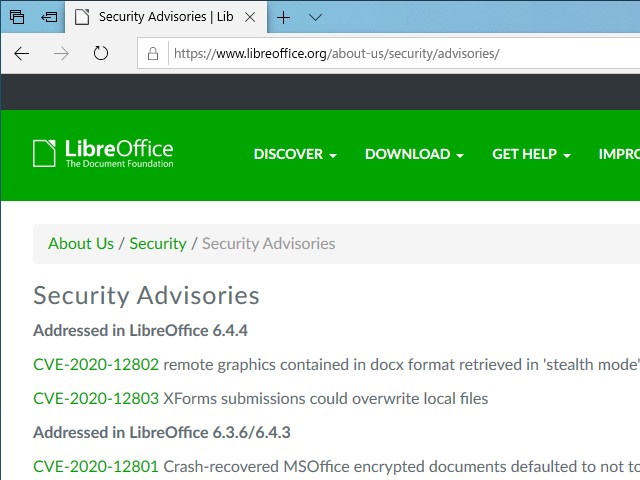This screenshot has width=640, height=480.
Task: Click the browser Back arrow
Action: (22, 53)
